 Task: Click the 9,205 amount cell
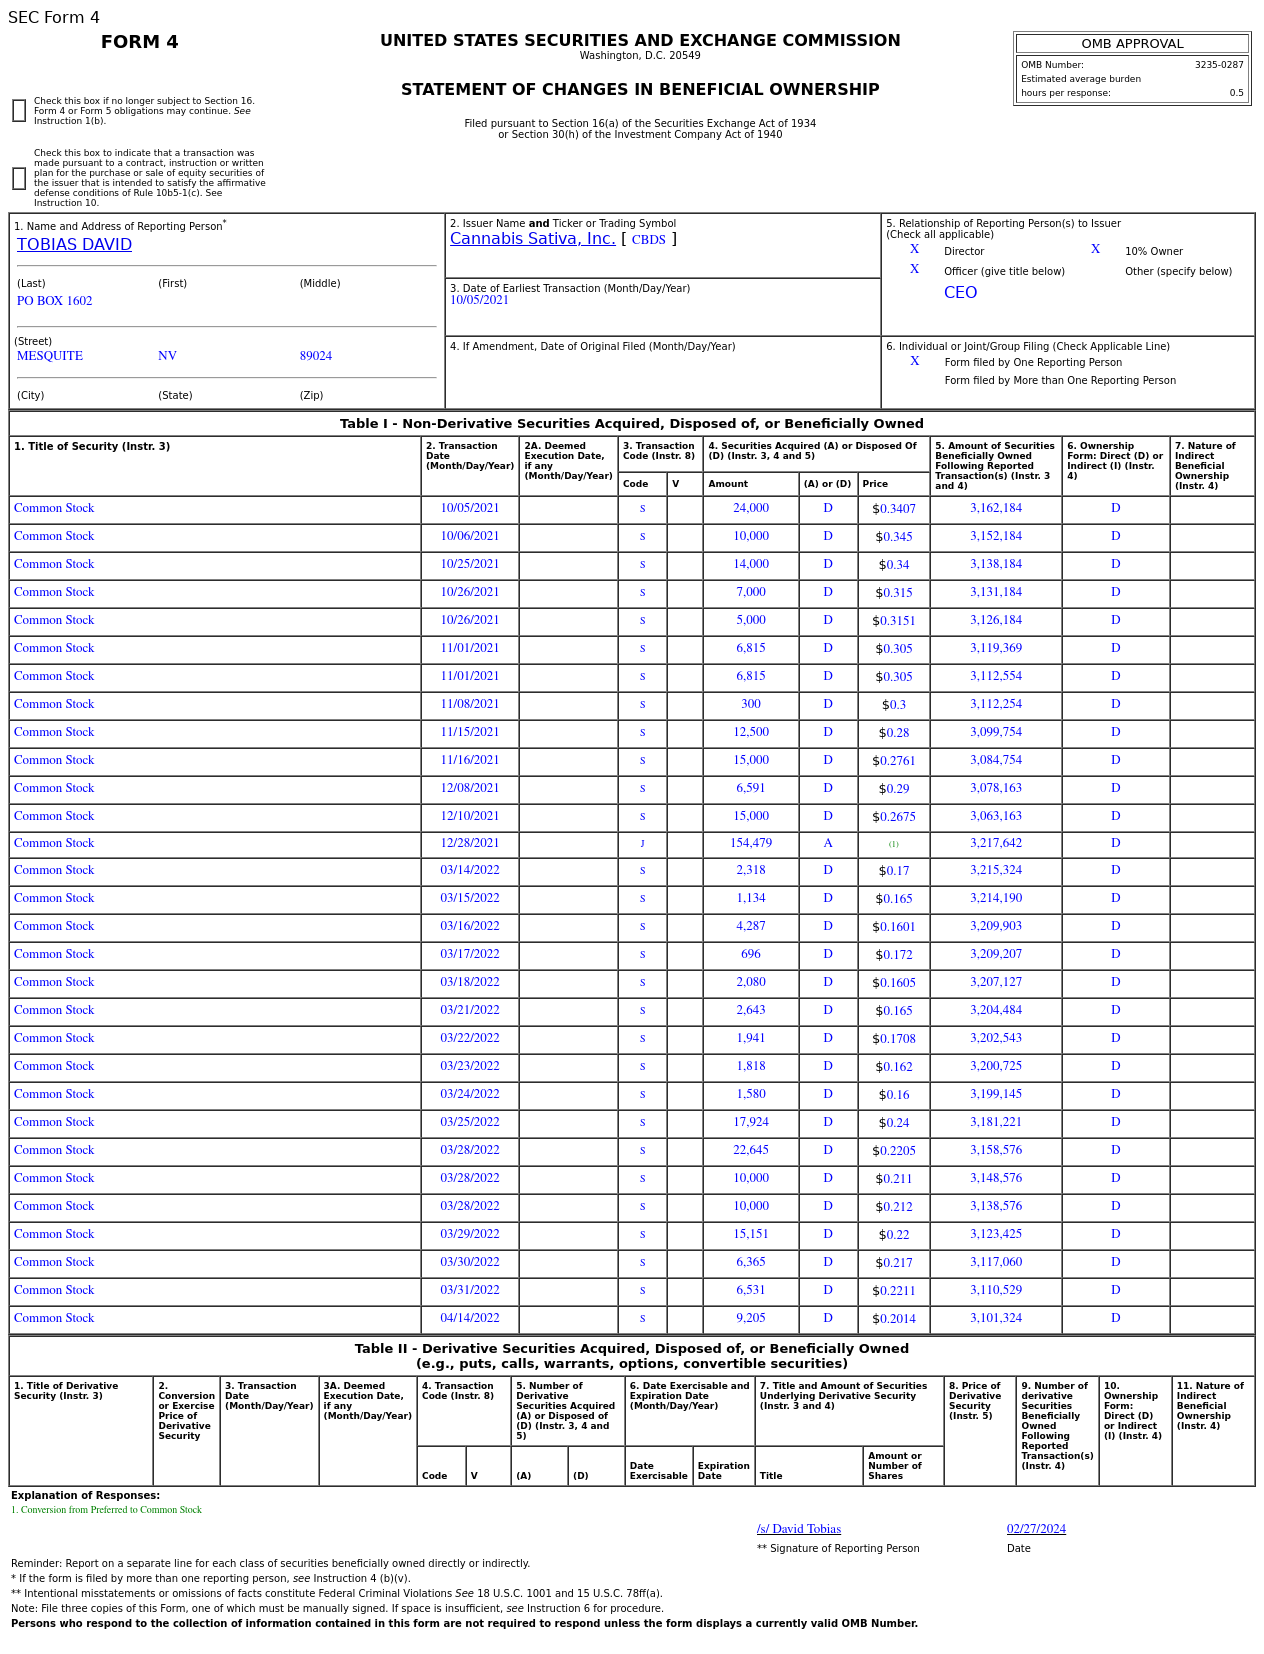[751, 1319]
